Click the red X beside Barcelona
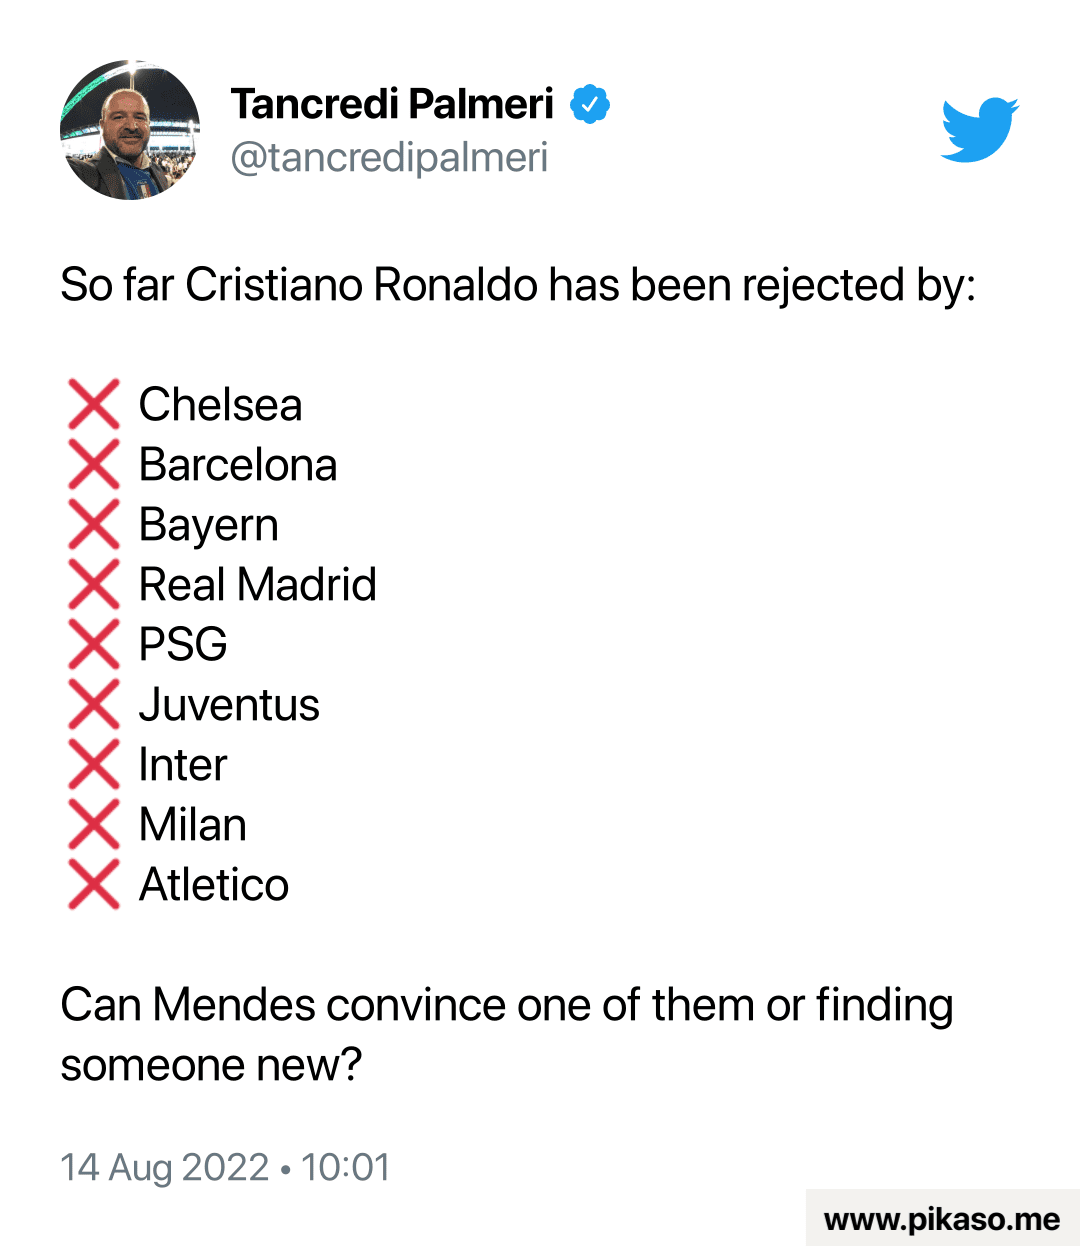The width and height of the screenshot is (1080, 1246). (94, 465)
